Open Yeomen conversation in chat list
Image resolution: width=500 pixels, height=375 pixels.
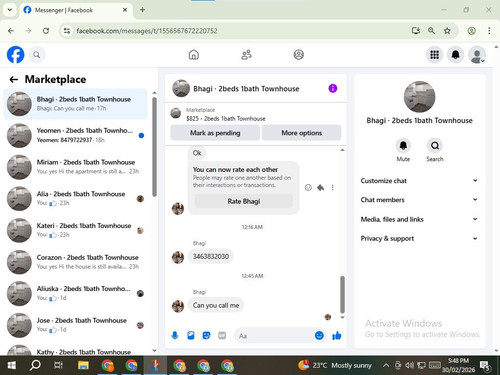tap(75, 135)
